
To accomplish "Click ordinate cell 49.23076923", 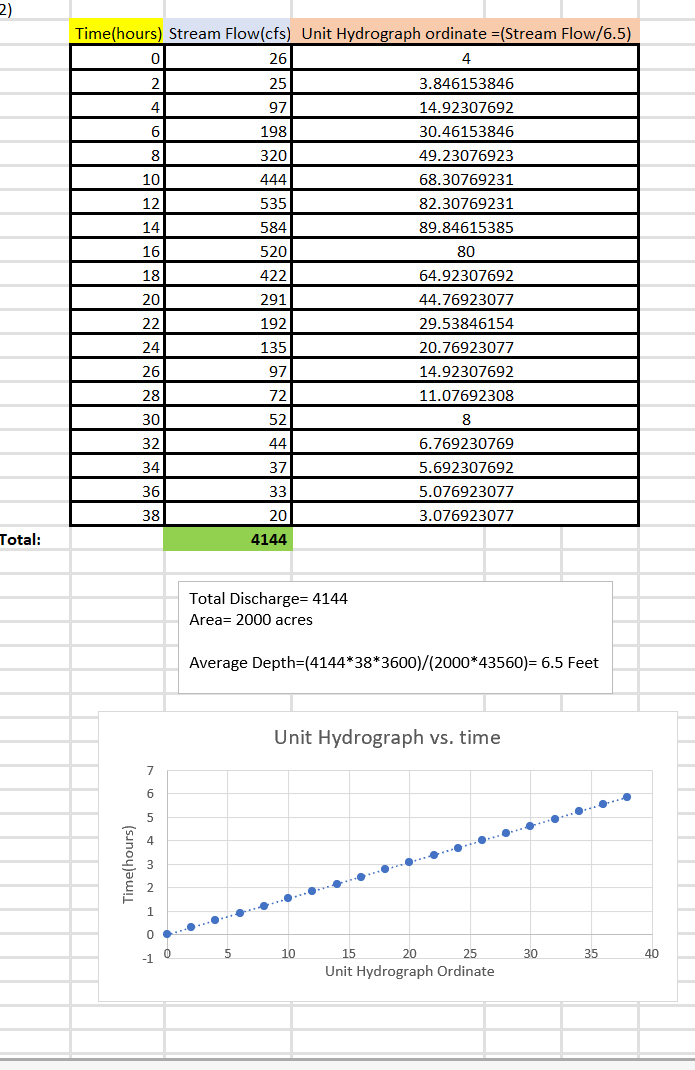I will tap(466, 155).
